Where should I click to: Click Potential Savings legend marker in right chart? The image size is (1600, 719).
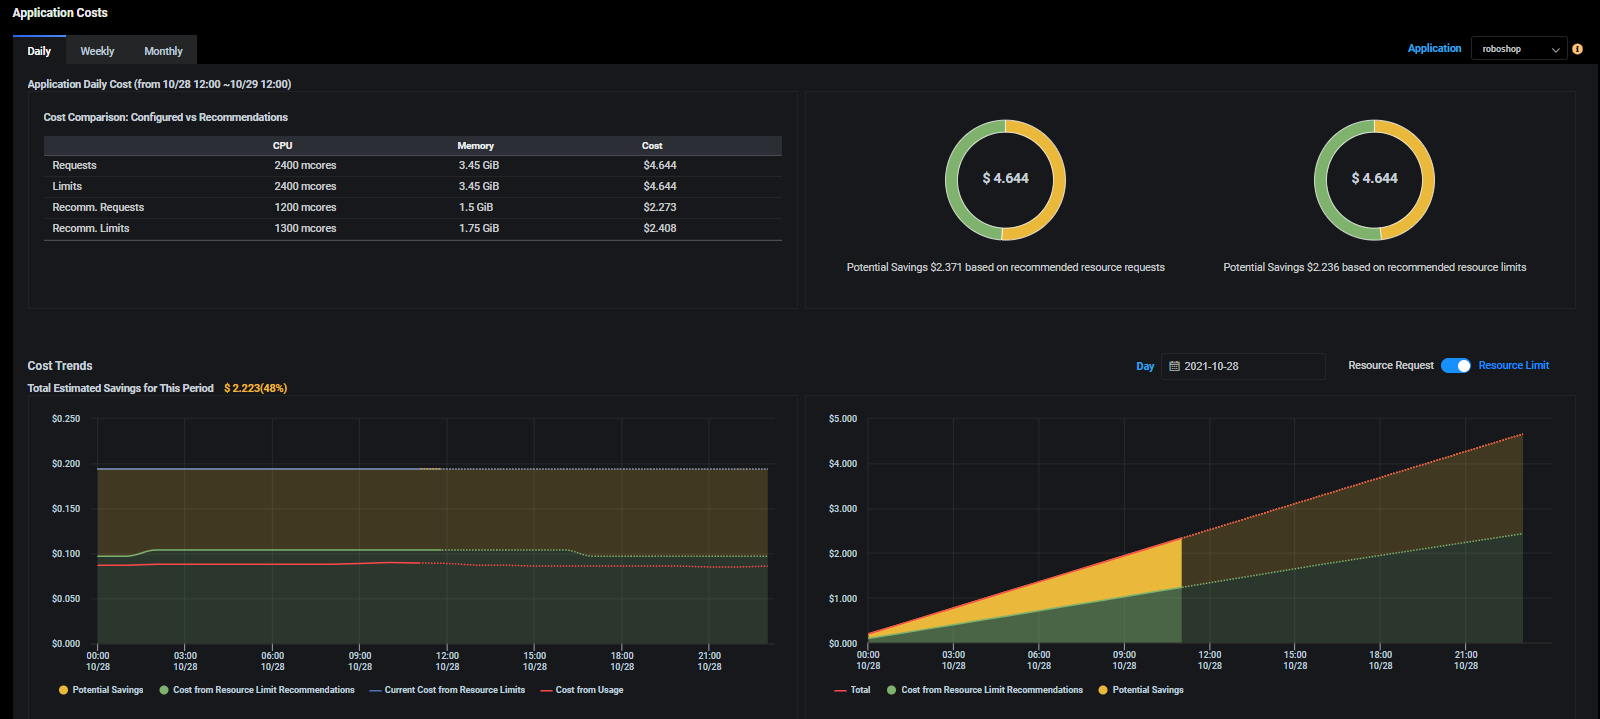[1103, 690]
